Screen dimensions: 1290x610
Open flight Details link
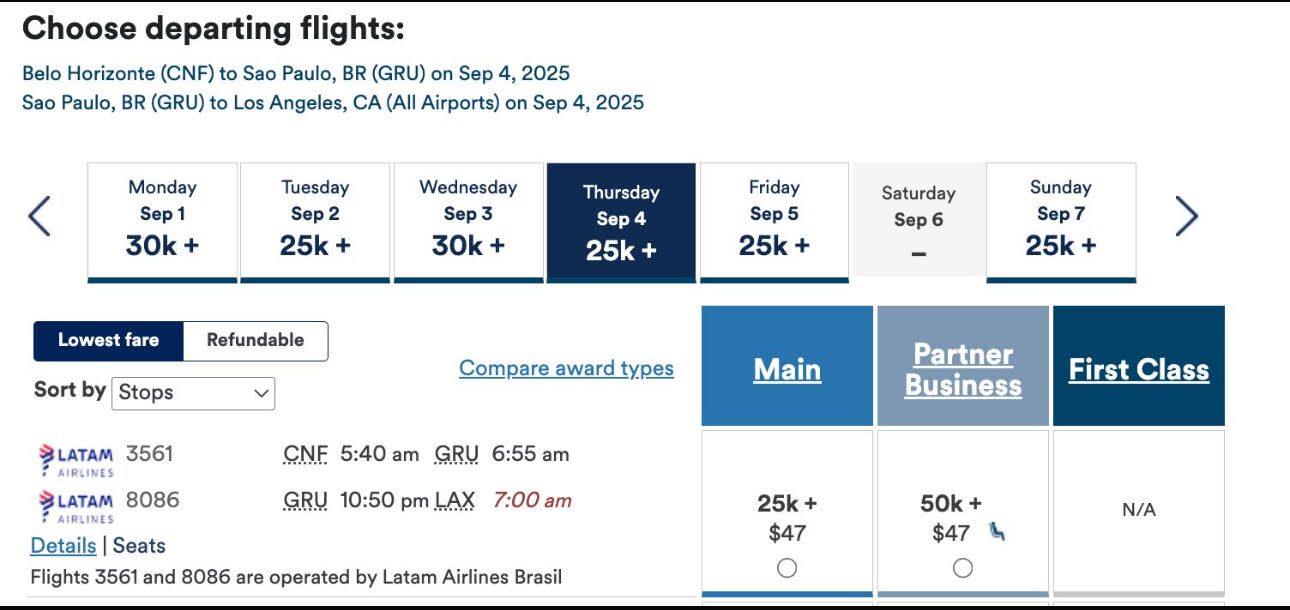click(63, 546)
